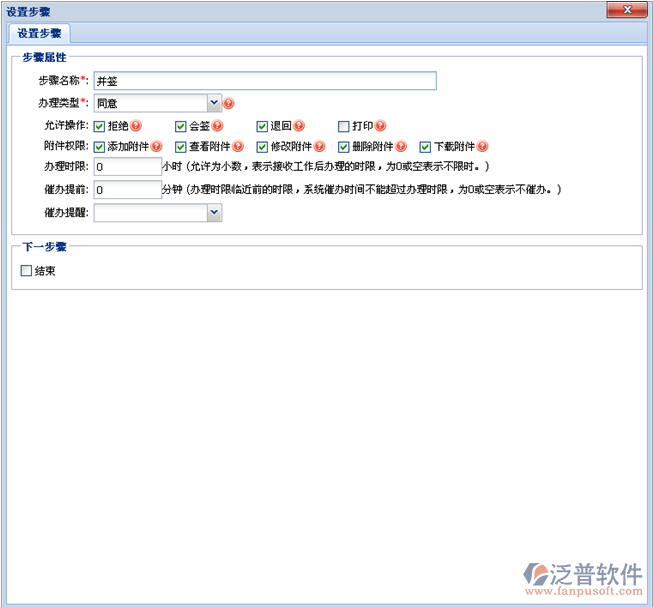Check the 结束 next-step checkbox
The image size is (653, 607).
(27, 270)
